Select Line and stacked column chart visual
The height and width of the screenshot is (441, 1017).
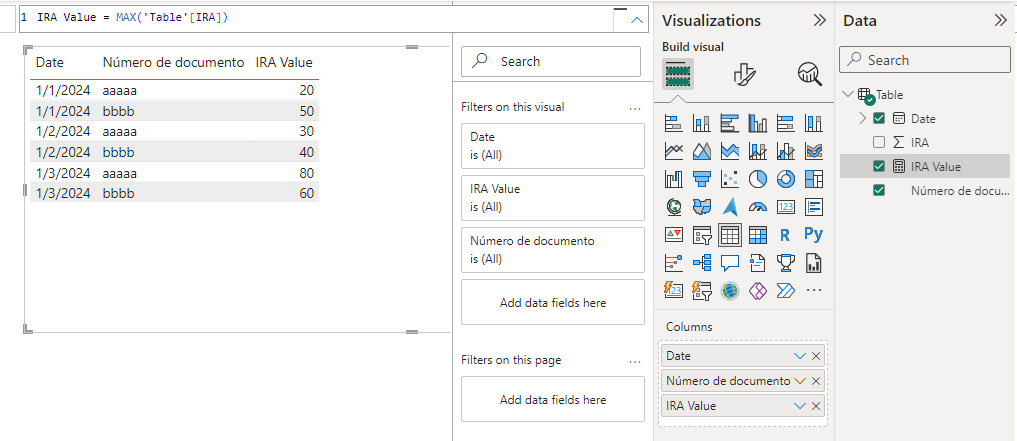(758, 151)
